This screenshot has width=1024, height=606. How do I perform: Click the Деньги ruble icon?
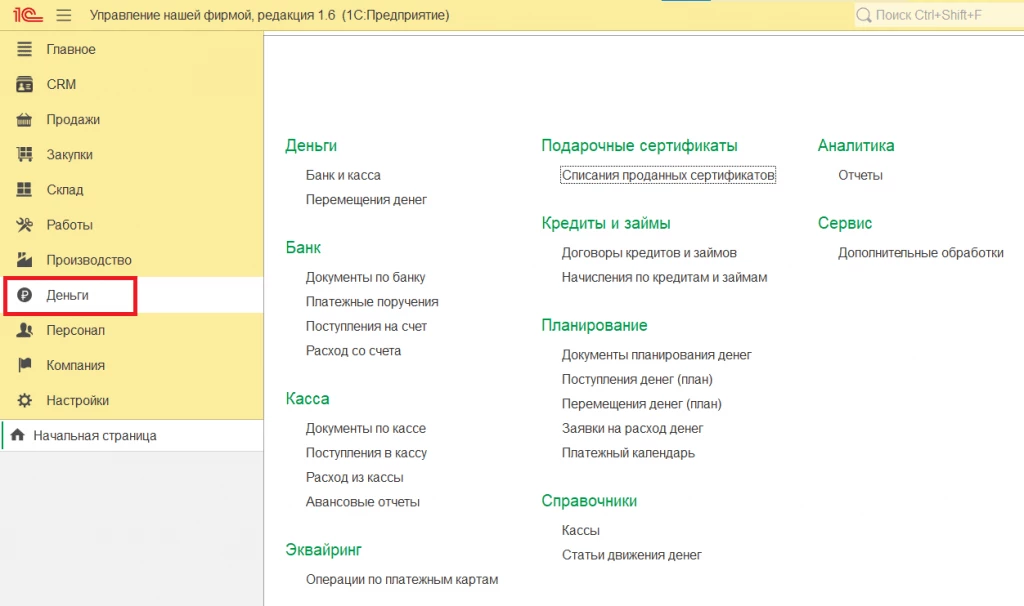[x=24, y=295]
